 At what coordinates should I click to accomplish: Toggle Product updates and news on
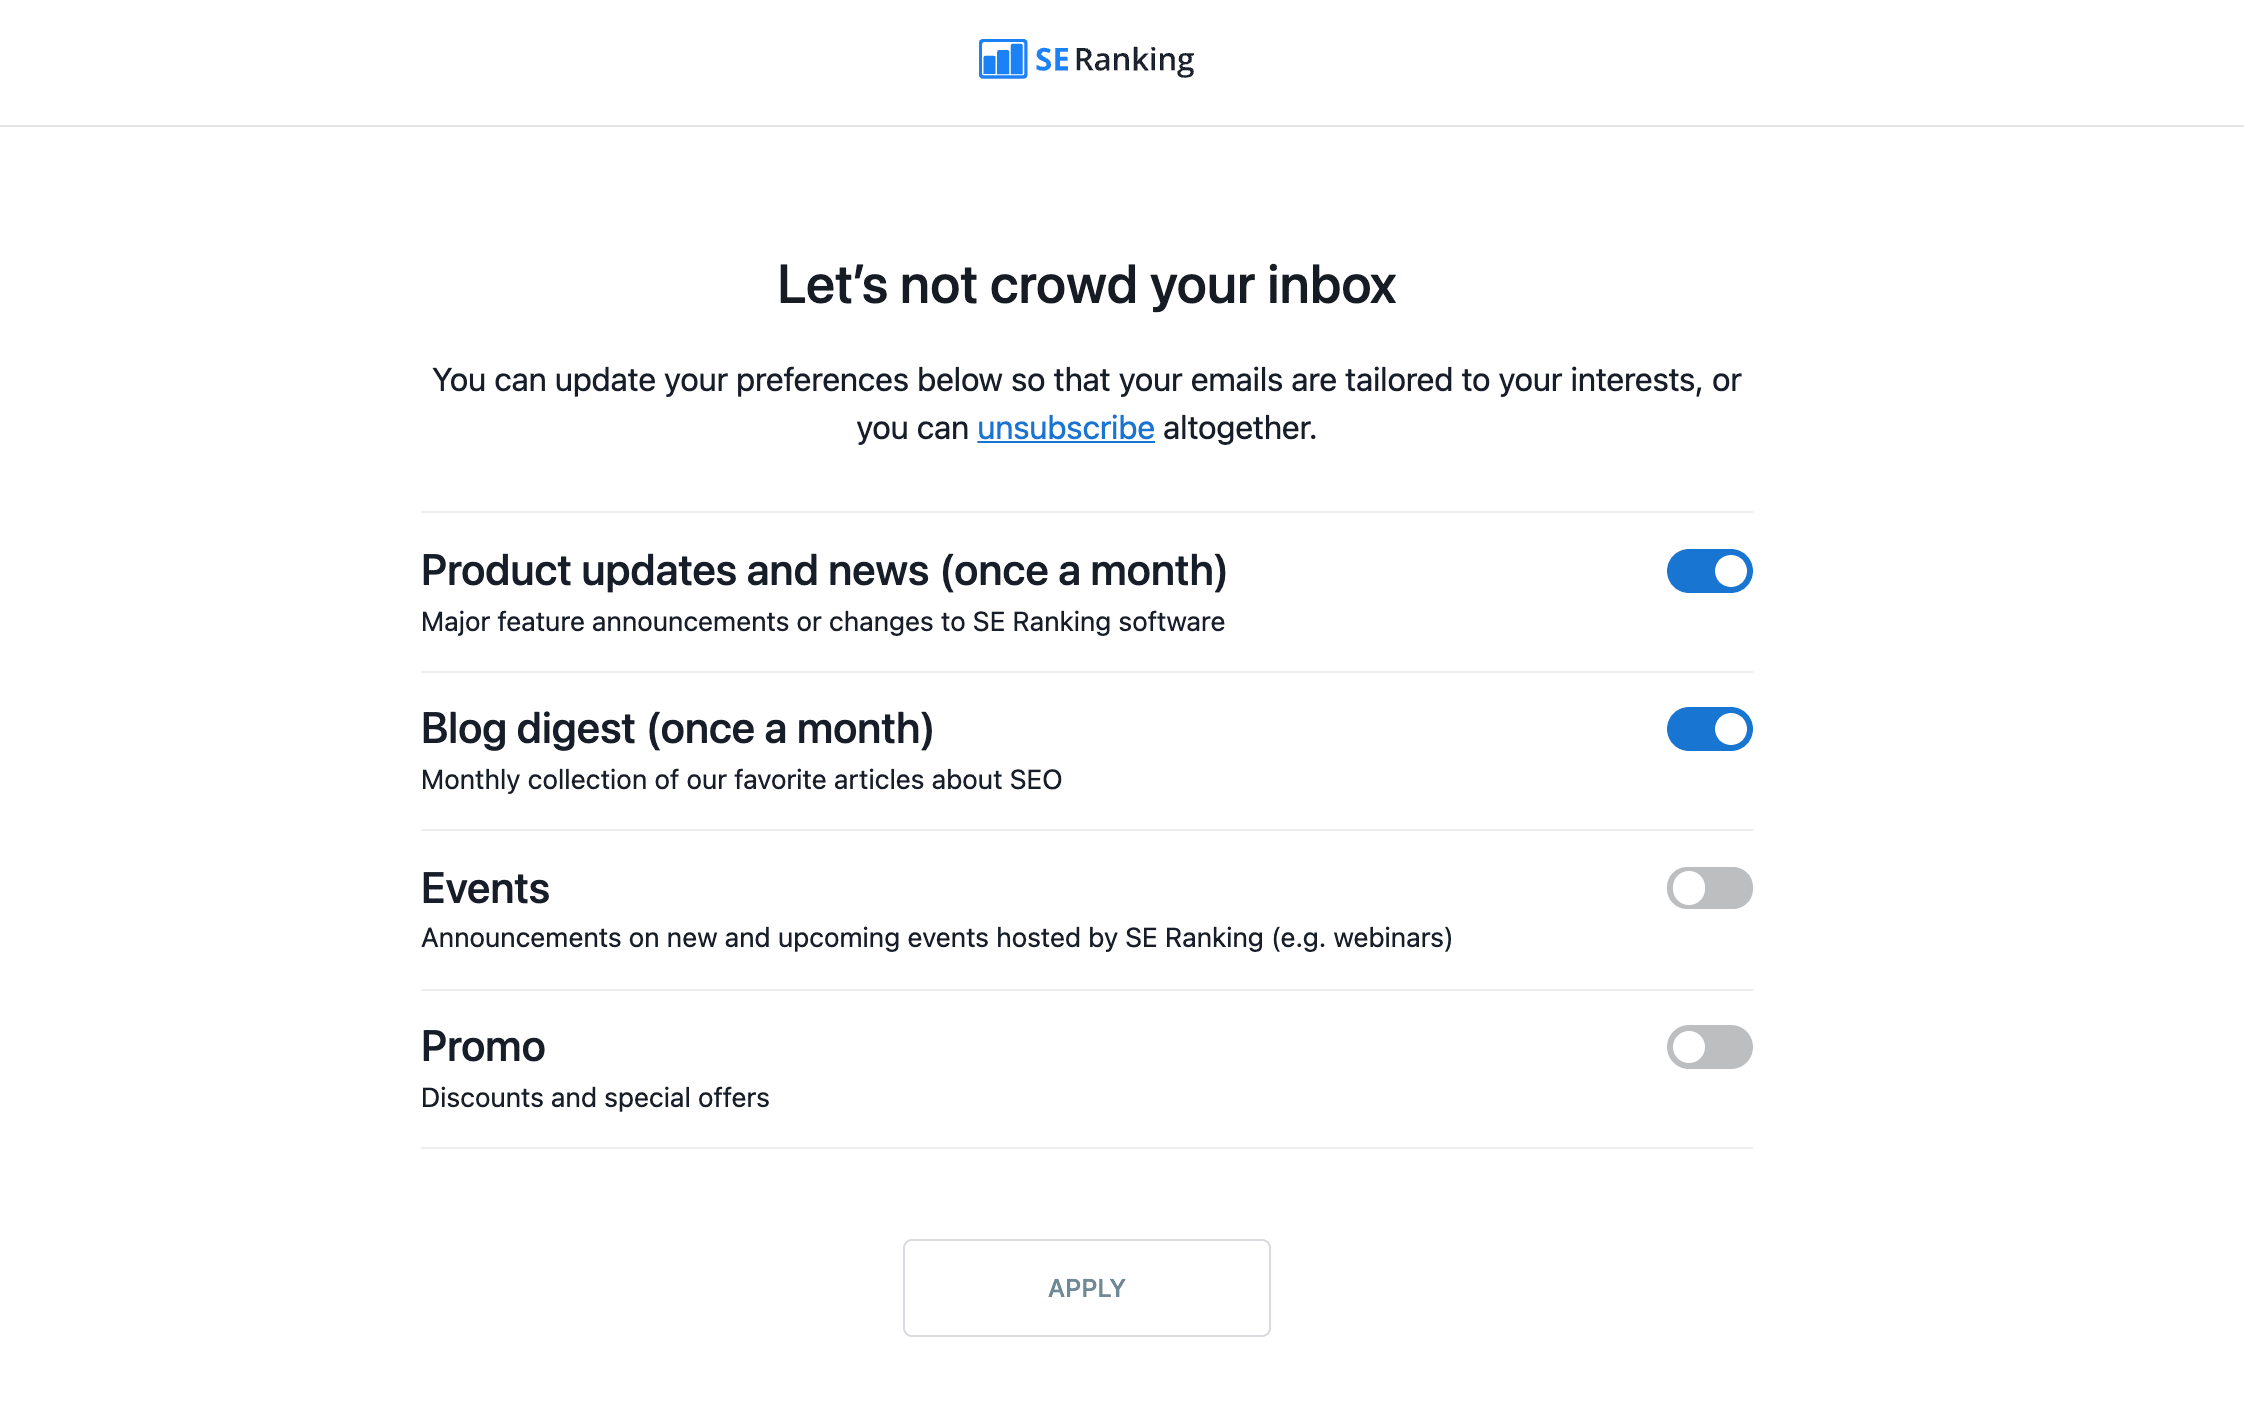click(1710, 570)
